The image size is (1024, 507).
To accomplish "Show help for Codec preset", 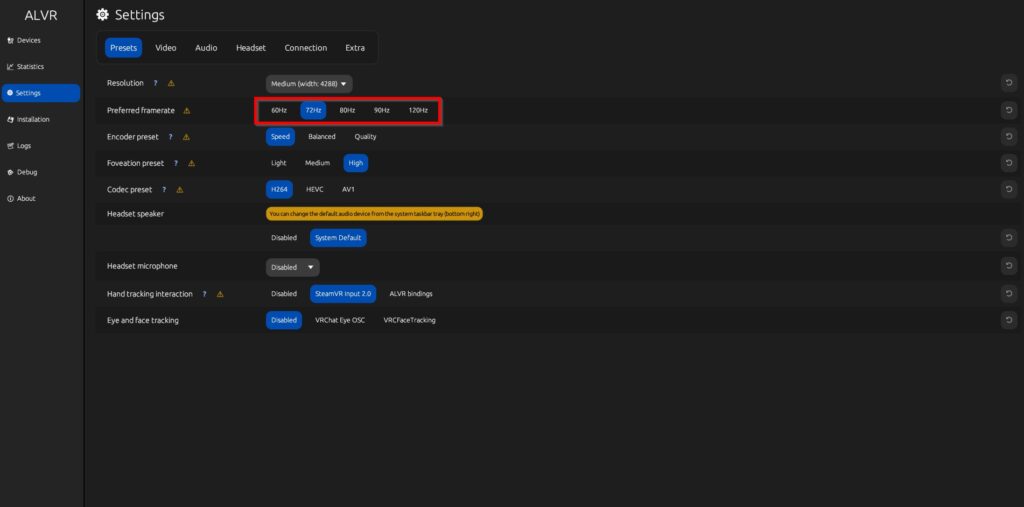I will pyautogui.click(x=164, y=189).
